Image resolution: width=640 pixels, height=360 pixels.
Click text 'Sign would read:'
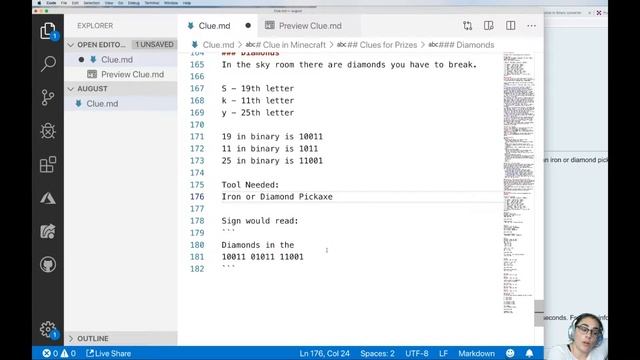[260, 221]
